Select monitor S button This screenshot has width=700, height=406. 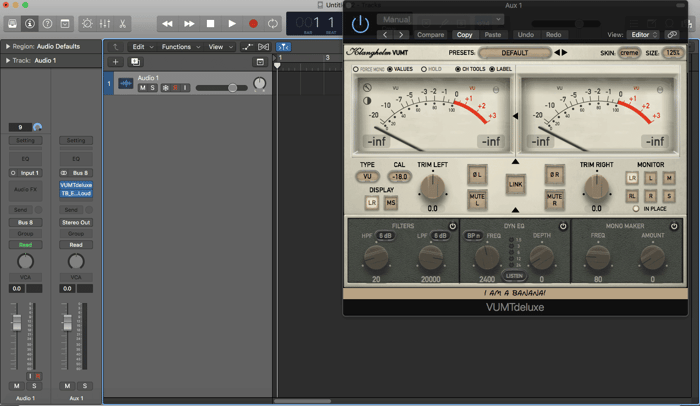pyautogui.click(x=669, y=196)
